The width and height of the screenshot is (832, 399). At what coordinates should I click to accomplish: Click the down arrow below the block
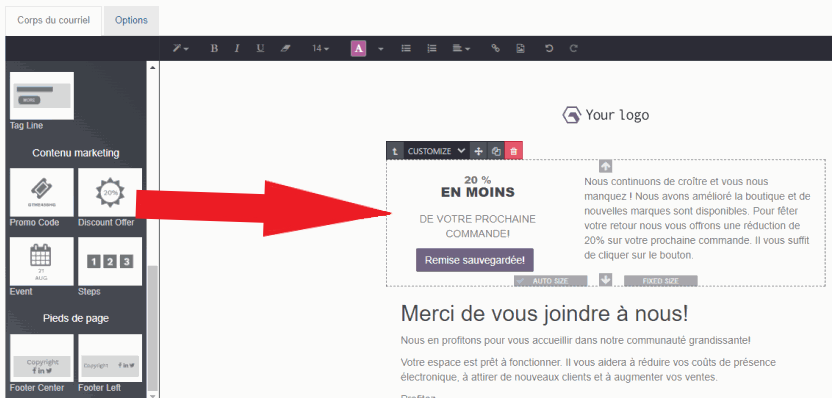click(605, 280)
